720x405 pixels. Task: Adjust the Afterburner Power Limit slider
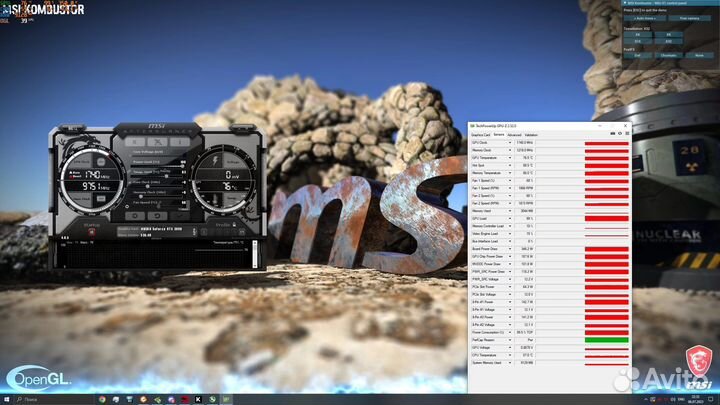coord(157,166)
